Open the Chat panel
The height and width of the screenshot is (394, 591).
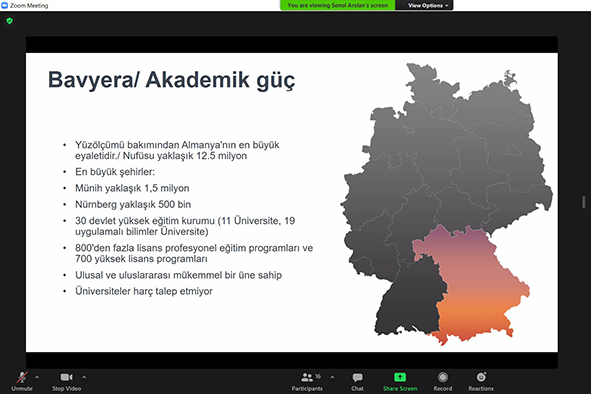pyautogui.click(x=357, y=381)
